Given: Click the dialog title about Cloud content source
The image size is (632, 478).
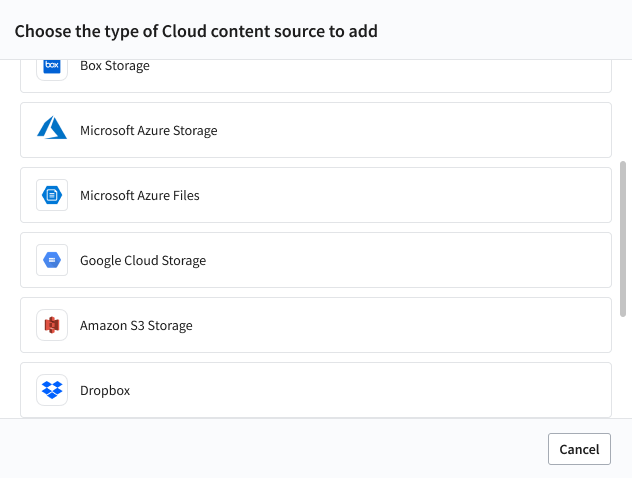Looking at the screenshot, I should [196, 31].
